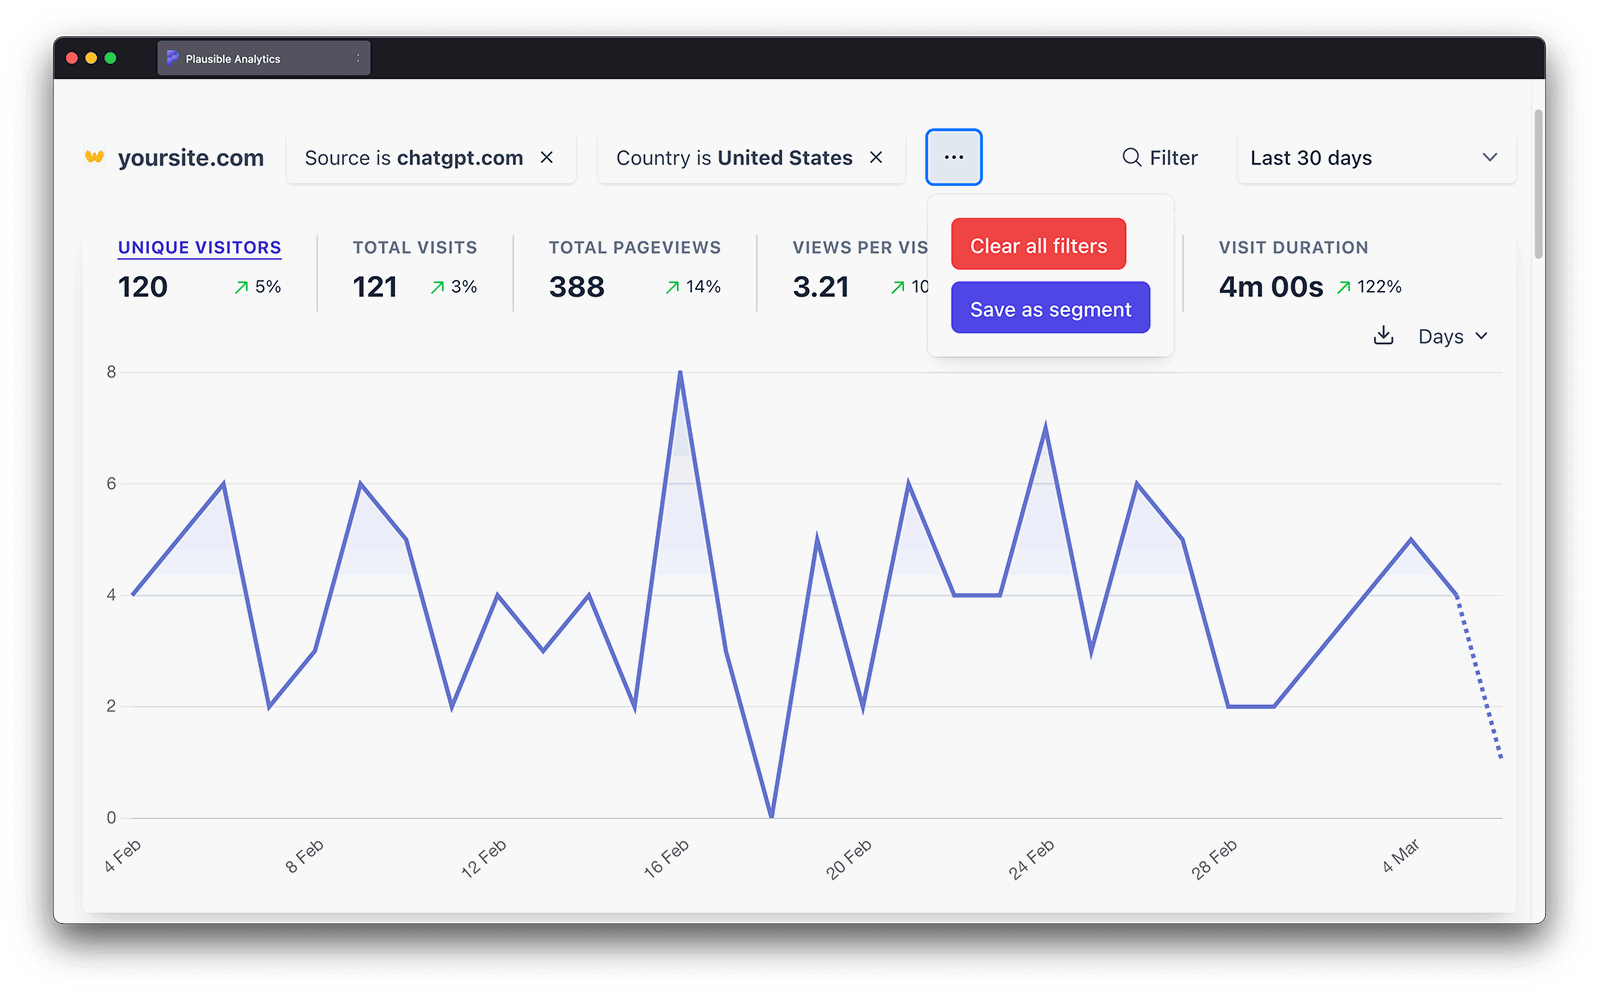
Task: Open filter options via the ellipsis icon
Action: pos(953,157)
